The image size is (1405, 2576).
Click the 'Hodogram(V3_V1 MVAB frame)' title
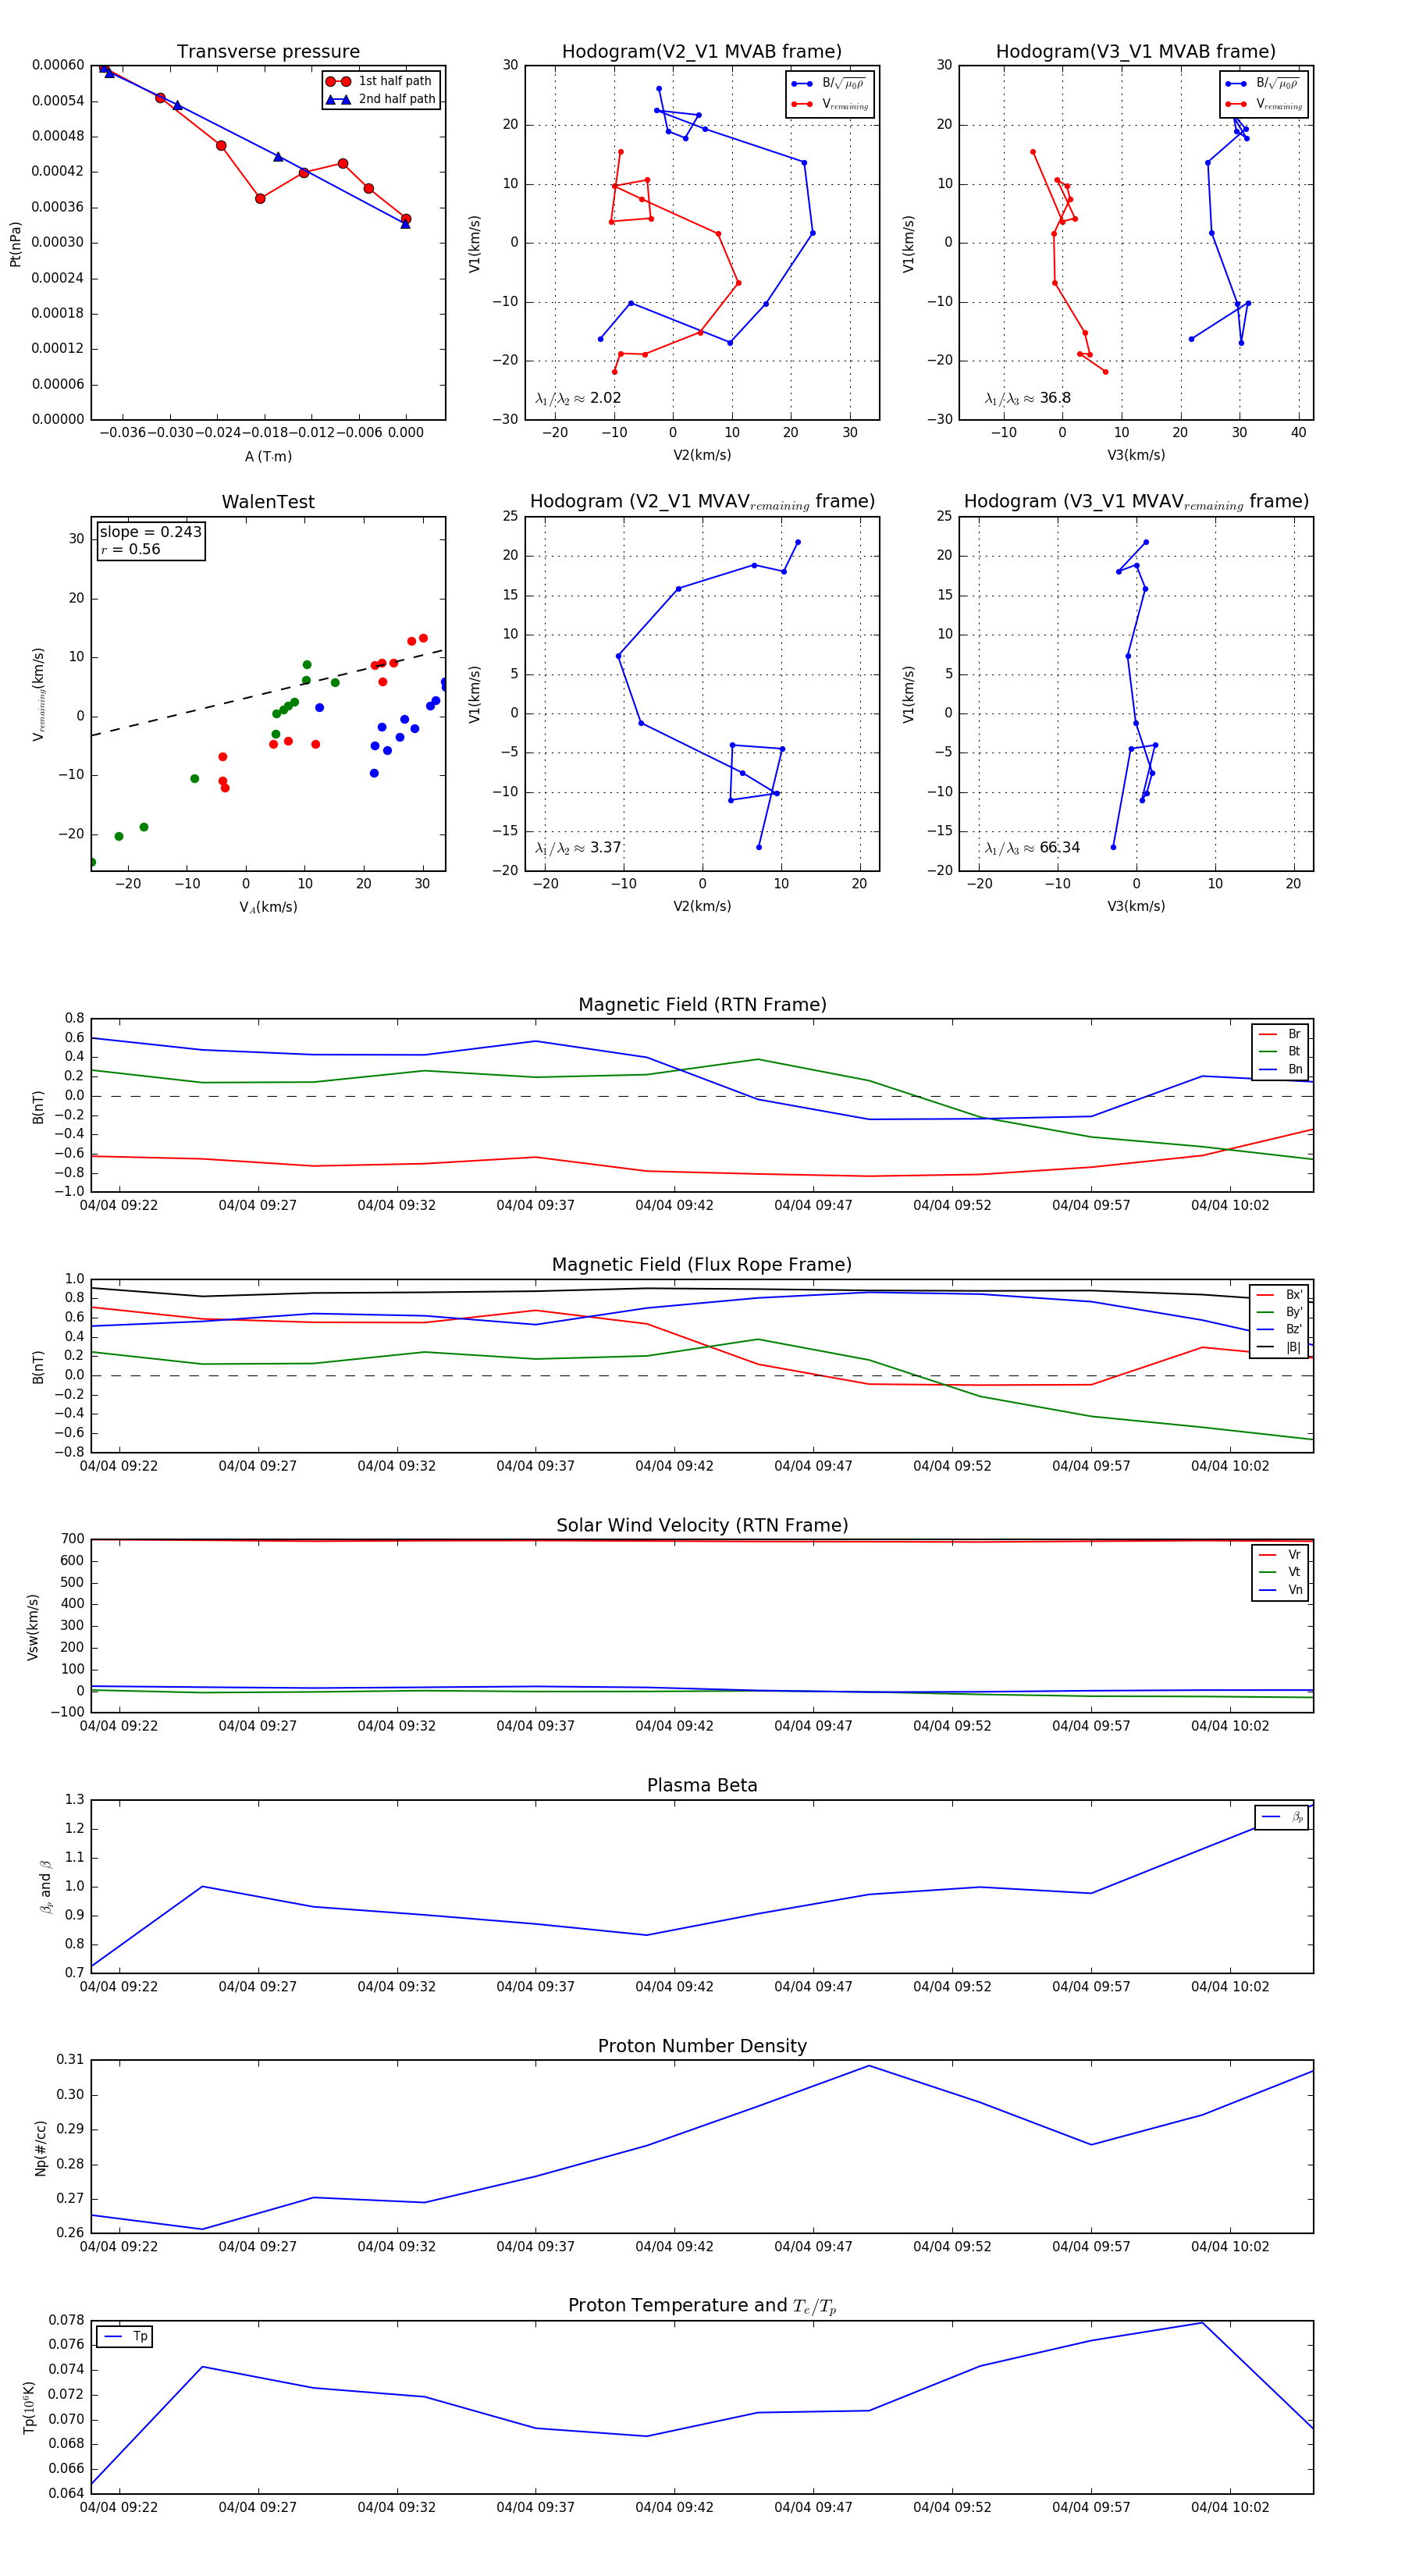[x=1136, y=52]
